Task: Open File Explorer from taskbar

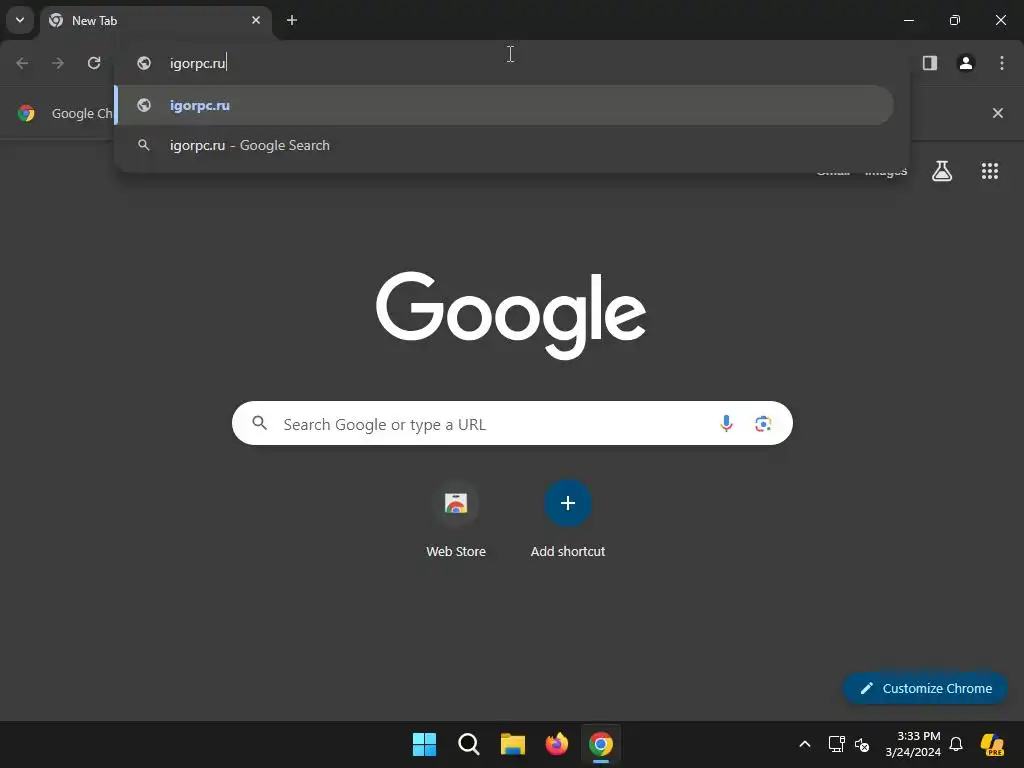Action: tap(513, 744)
